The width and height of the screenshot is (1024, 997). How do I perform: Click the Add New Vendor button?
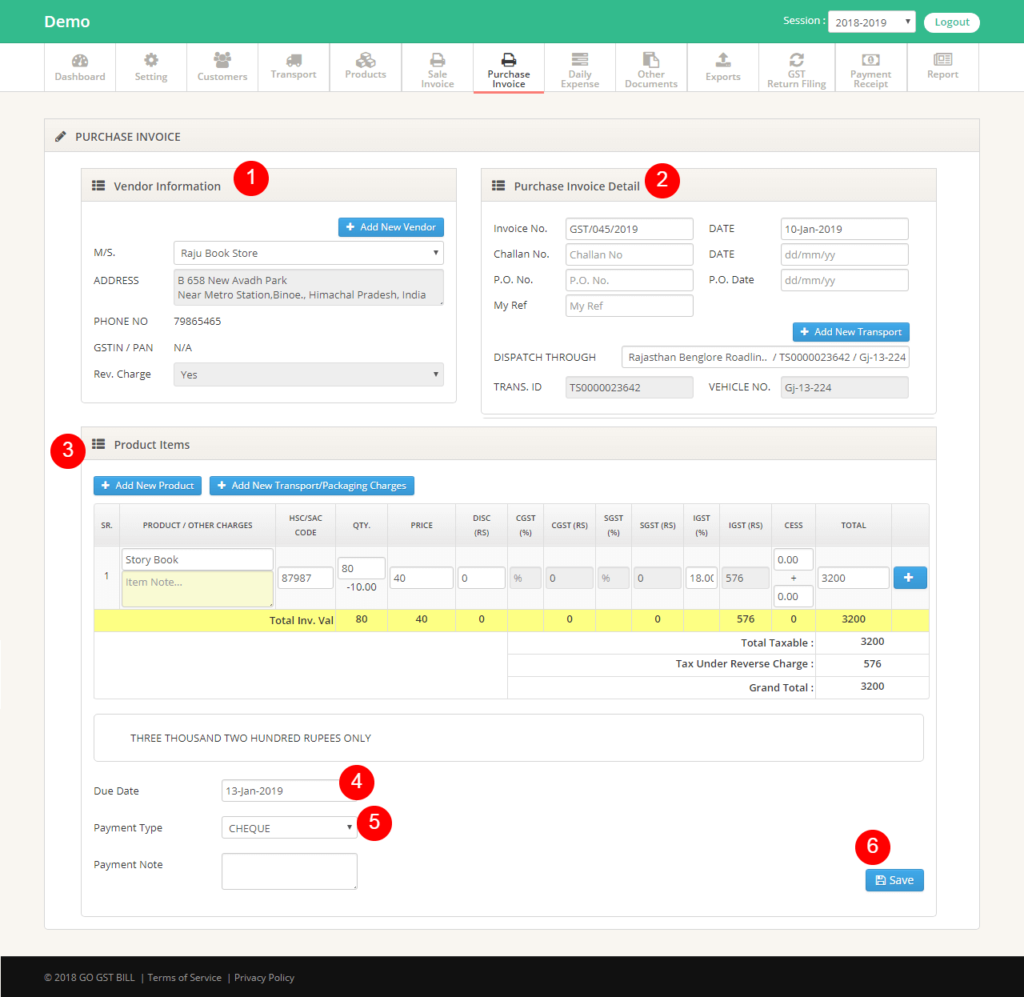pyautogui.click(x=390, y=226)
